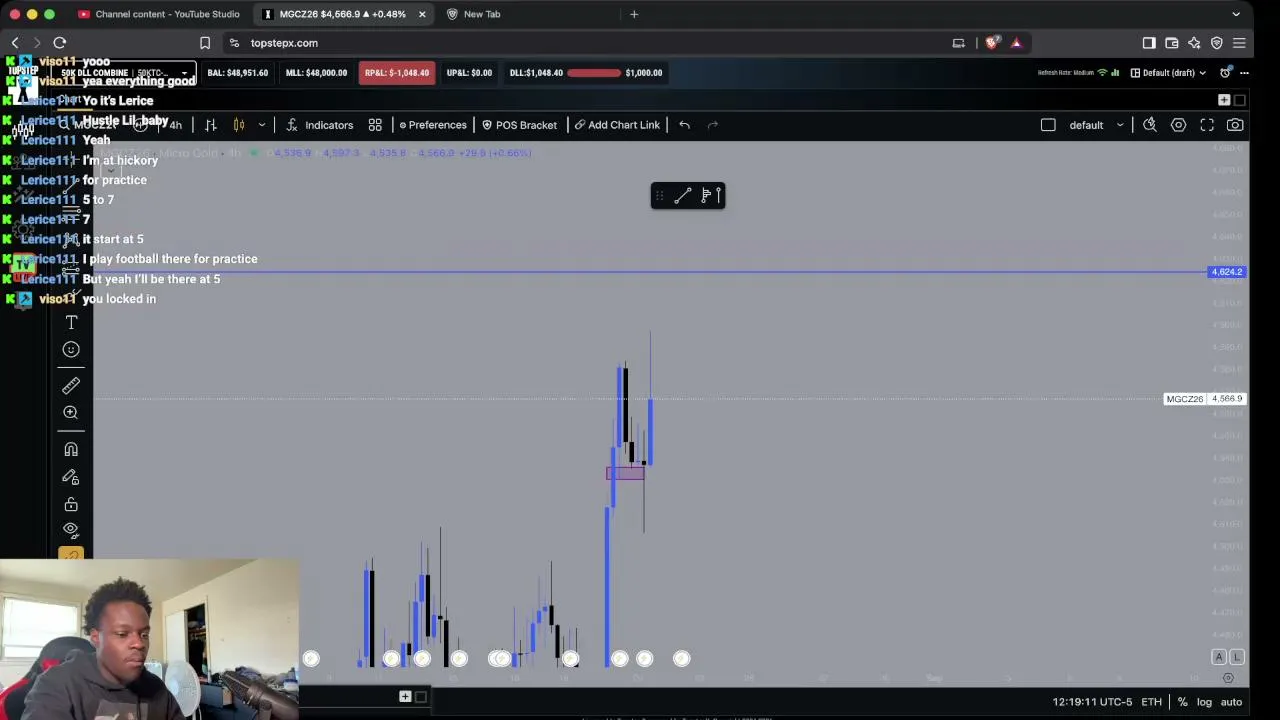Click the BAL balance readout
Image resolution: width=1280 pixels, height=720 pixels.
pyautogui.click(x=237, y=73)
